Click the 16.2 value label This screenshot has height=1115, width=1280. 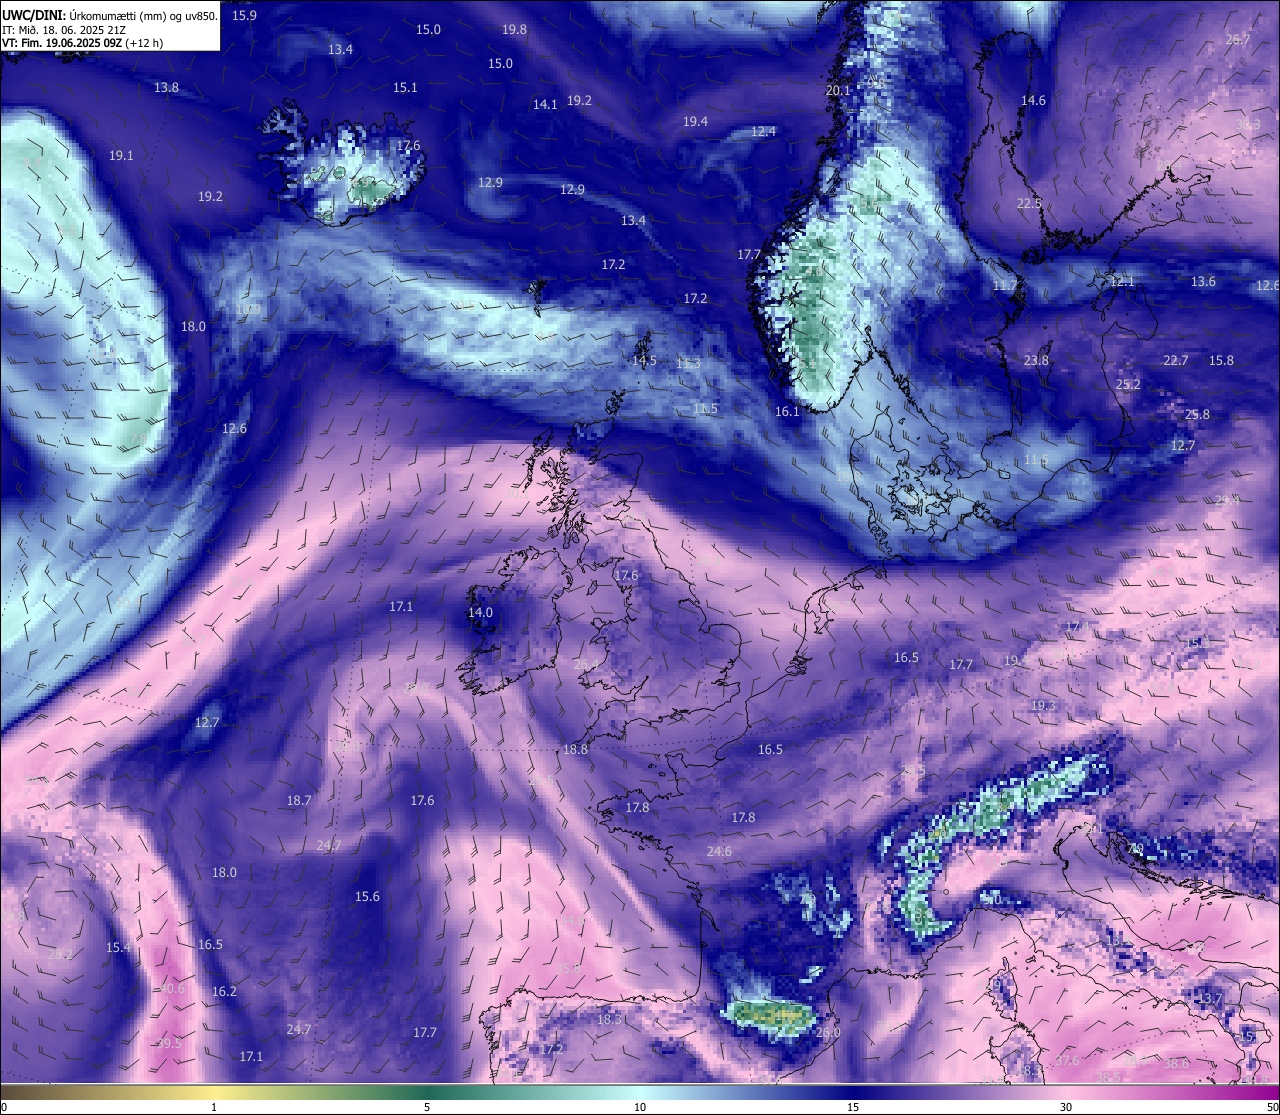click(224, 992)
